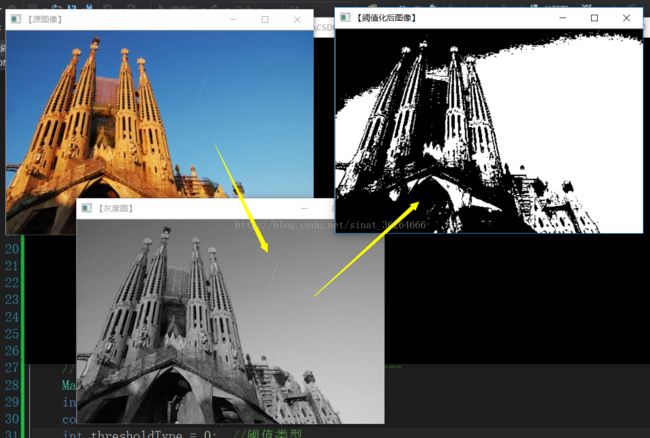Click line number 20 in the editor gutter
This screenshot has height=438, width=650.
pyautogui.click(x=12, y=249)
